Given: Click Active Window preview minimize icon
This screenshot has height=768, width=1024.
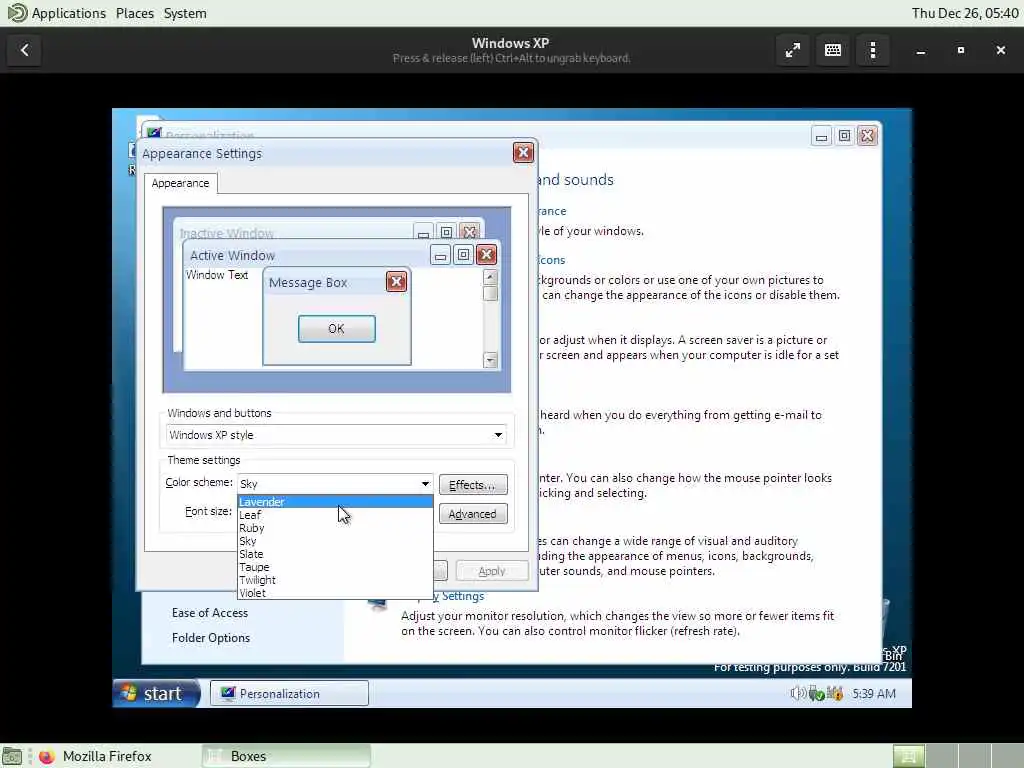Looking at the screenshot, I should tap(441, 255).
